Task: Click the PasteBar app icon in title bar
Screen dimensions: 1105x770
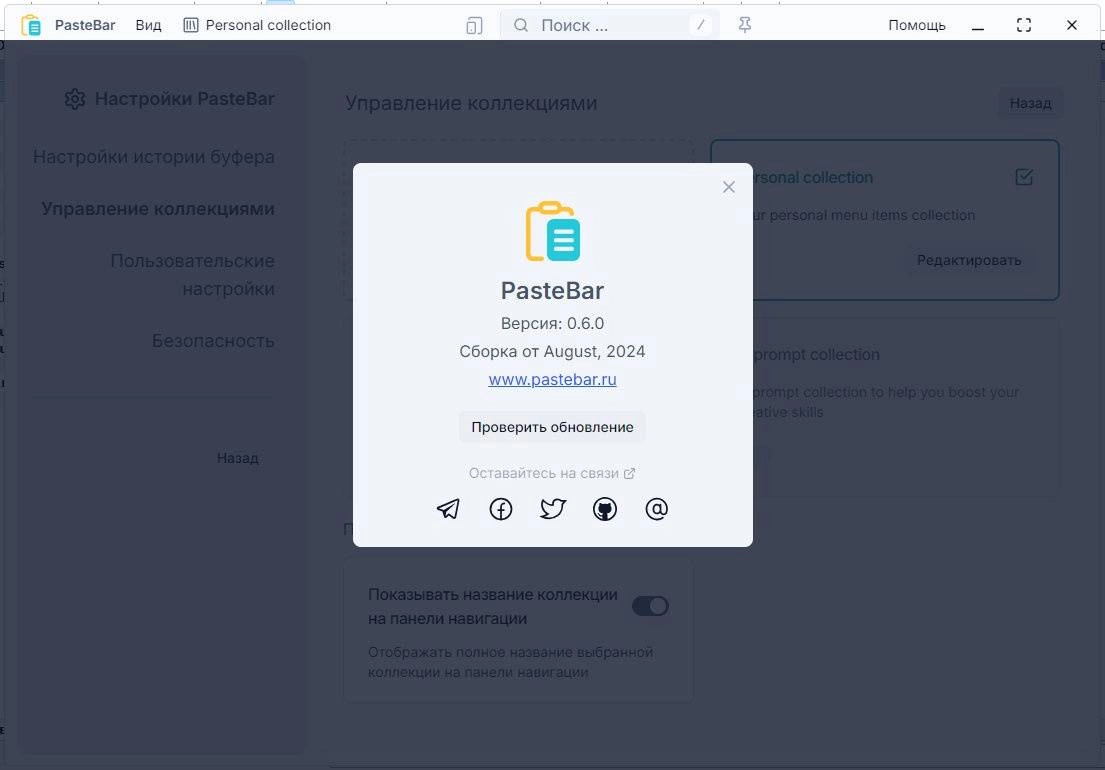Action: [31, 25]
